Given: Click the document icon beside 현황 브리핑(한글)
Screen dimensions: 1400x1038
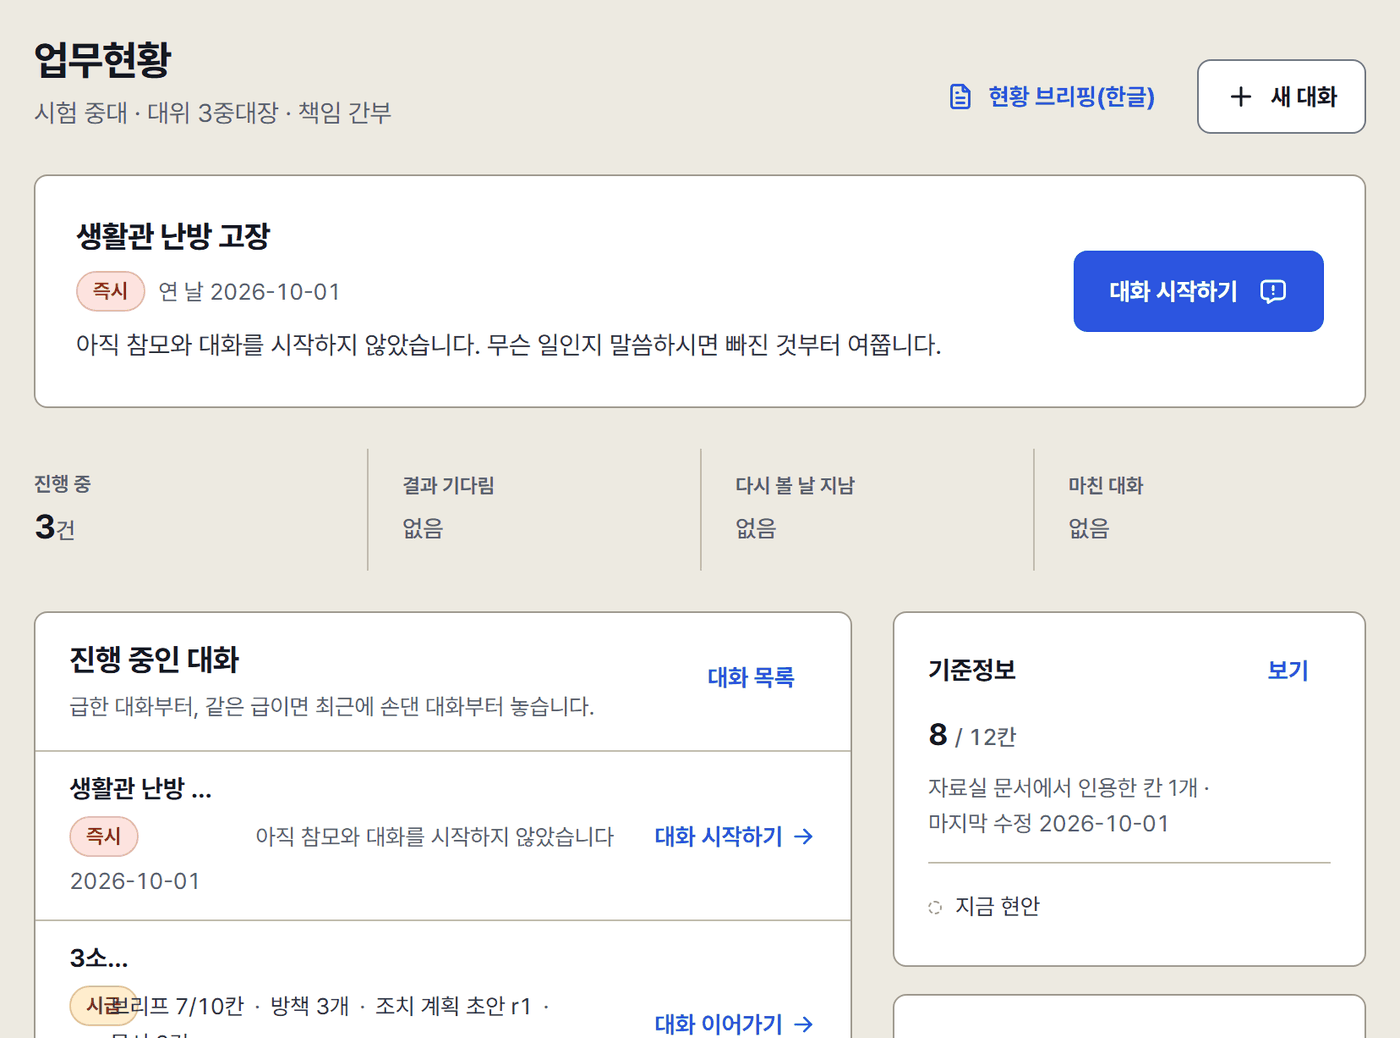Looking at the screenshot, I should click(960, 97).
